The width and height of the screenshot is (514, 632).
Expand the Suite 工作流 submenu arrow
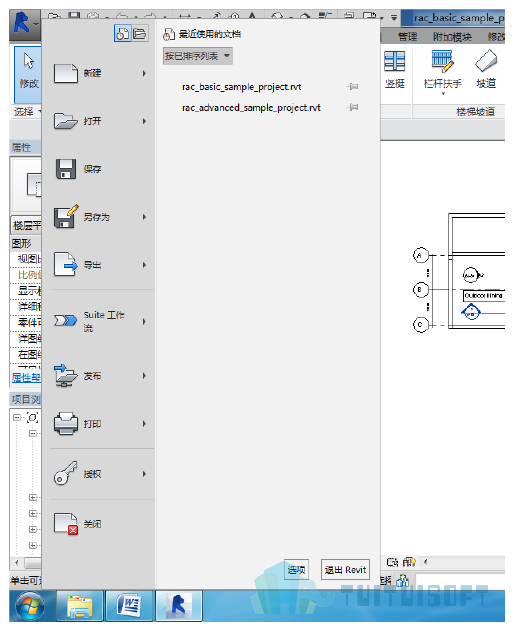[x=144, y=322]
